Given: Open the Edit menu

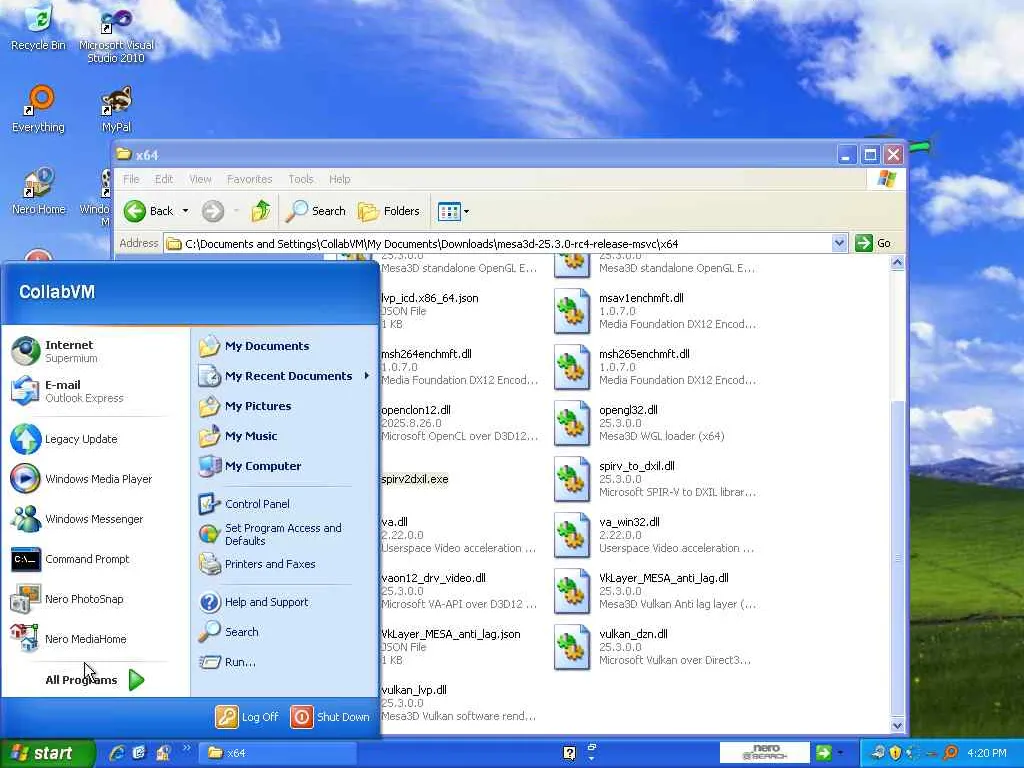Looking at the screenshot, I should point(164,179).
